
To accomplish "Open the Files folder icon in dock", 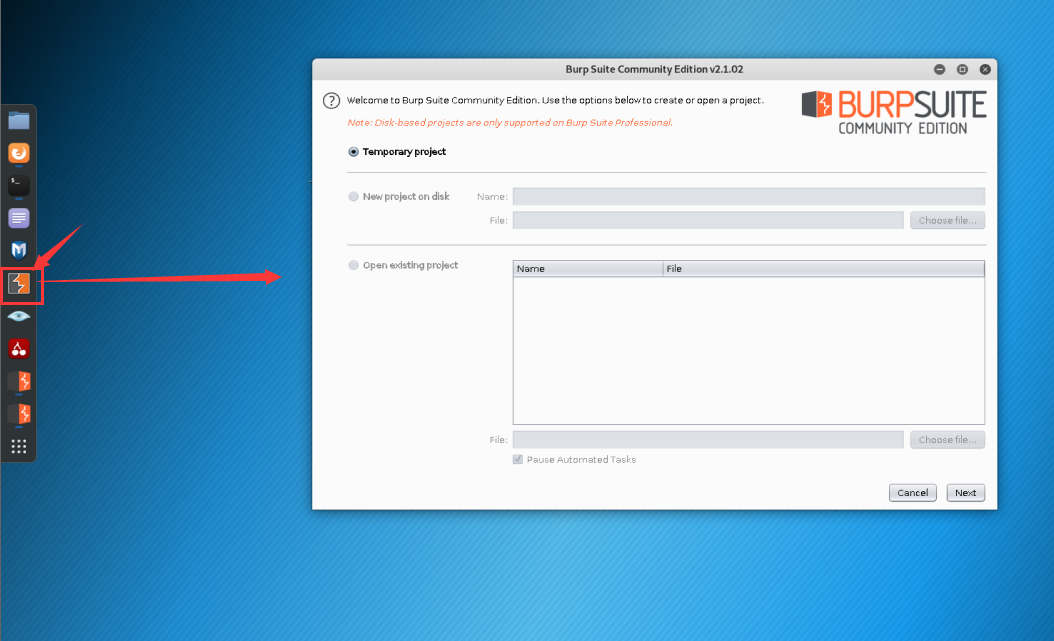I will pyautogui.click(x=19, y=121).
